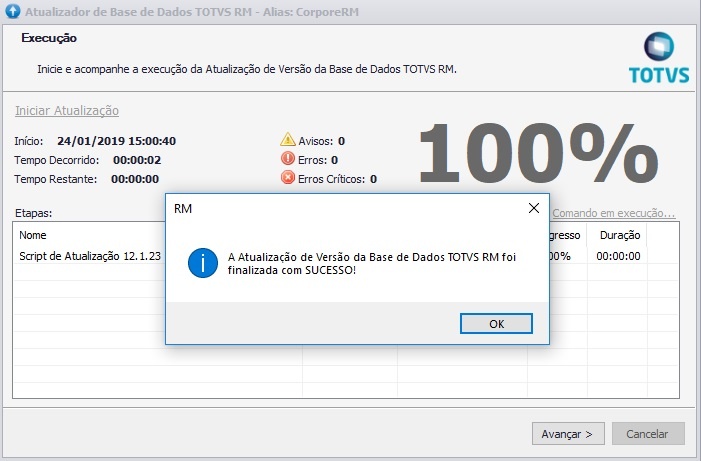701x461 pixels.
Task: Click the Erros Críticos X icon
Action: [x=288, y=178]
